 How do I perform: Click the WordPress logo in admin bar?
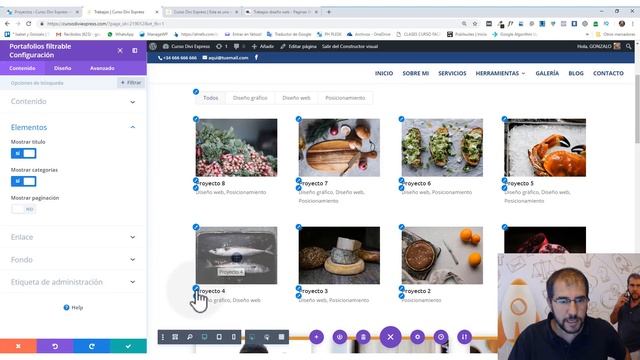pyautogui.click(x=153, y=47)
